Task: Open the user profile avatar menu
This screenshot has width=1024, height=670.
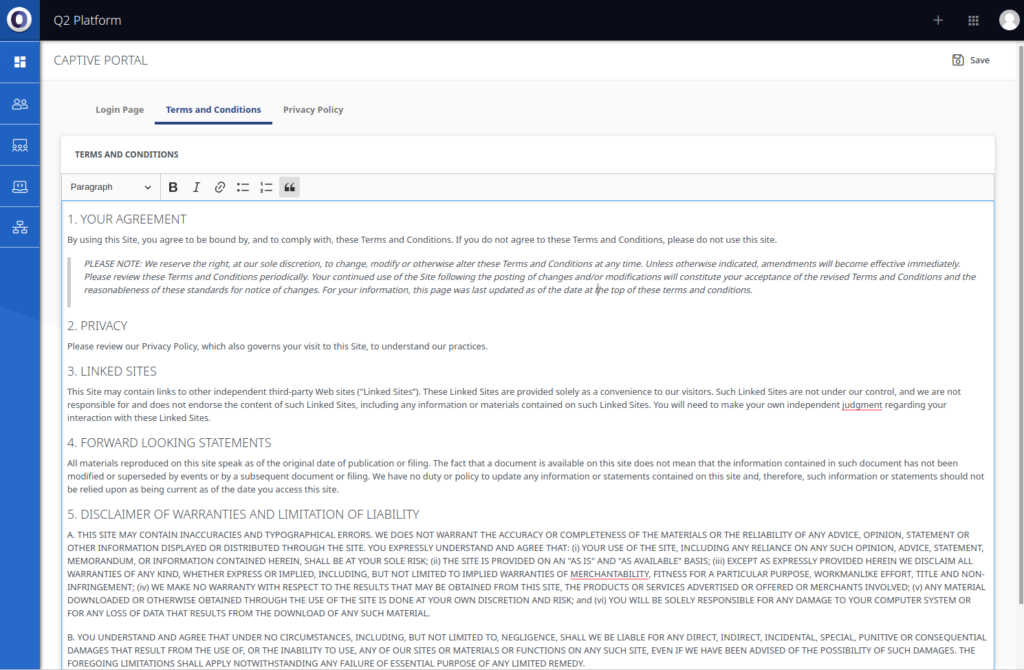Action: coord(1008,20)
